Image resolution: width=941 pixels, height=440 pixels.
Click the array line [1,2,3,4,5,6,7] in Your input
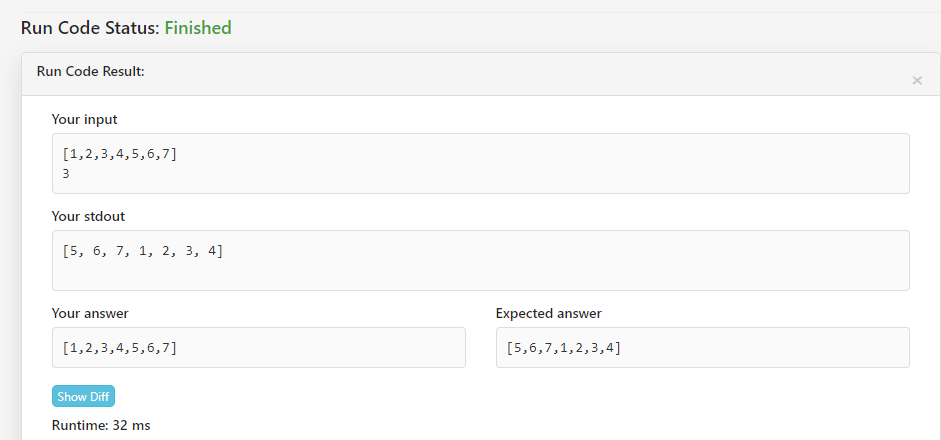120,154
